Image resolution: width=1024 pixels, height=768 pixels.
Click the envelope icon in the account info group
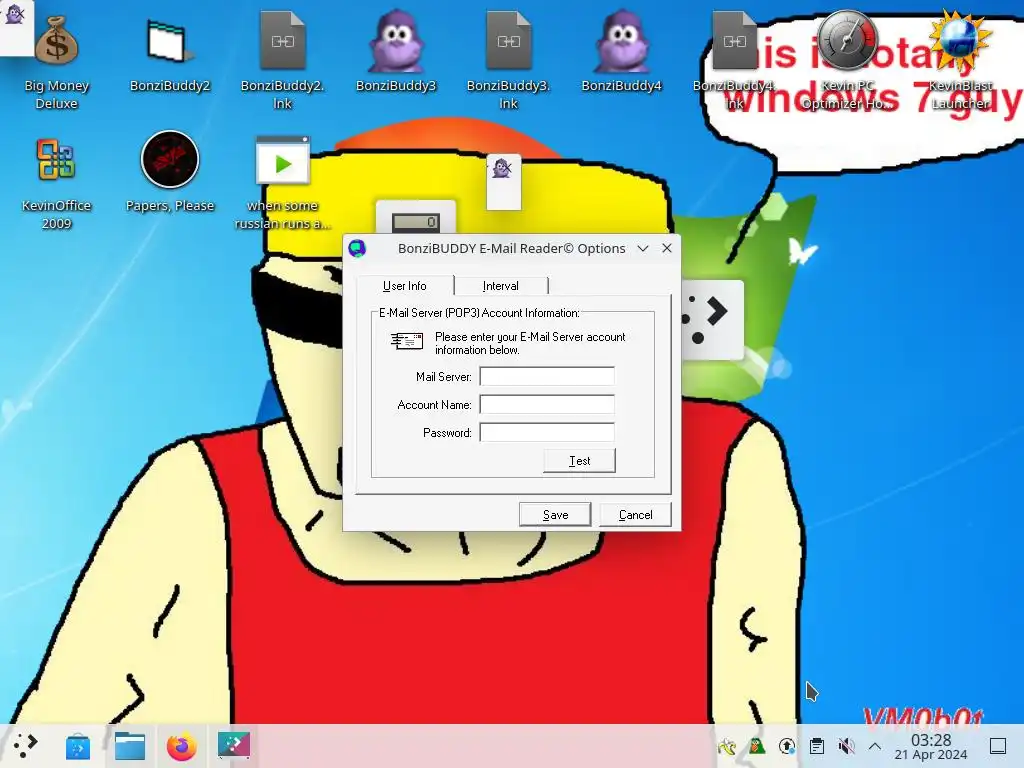[x=407, y=340]
